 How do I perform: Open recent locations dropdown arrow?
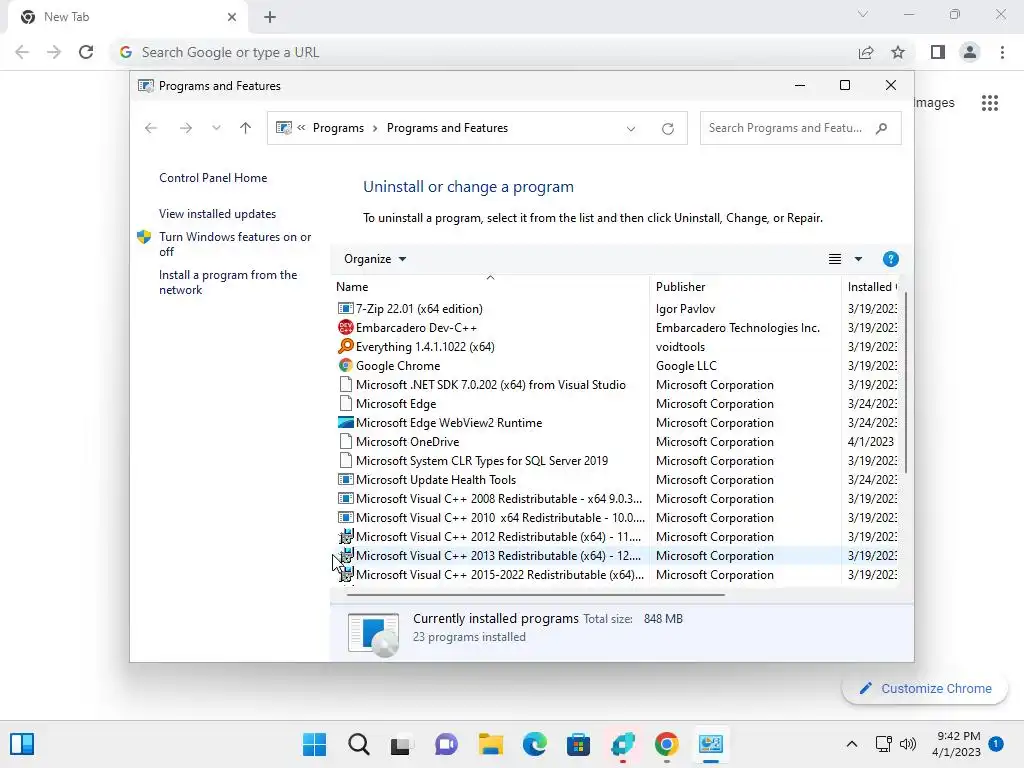pos(216,128)
